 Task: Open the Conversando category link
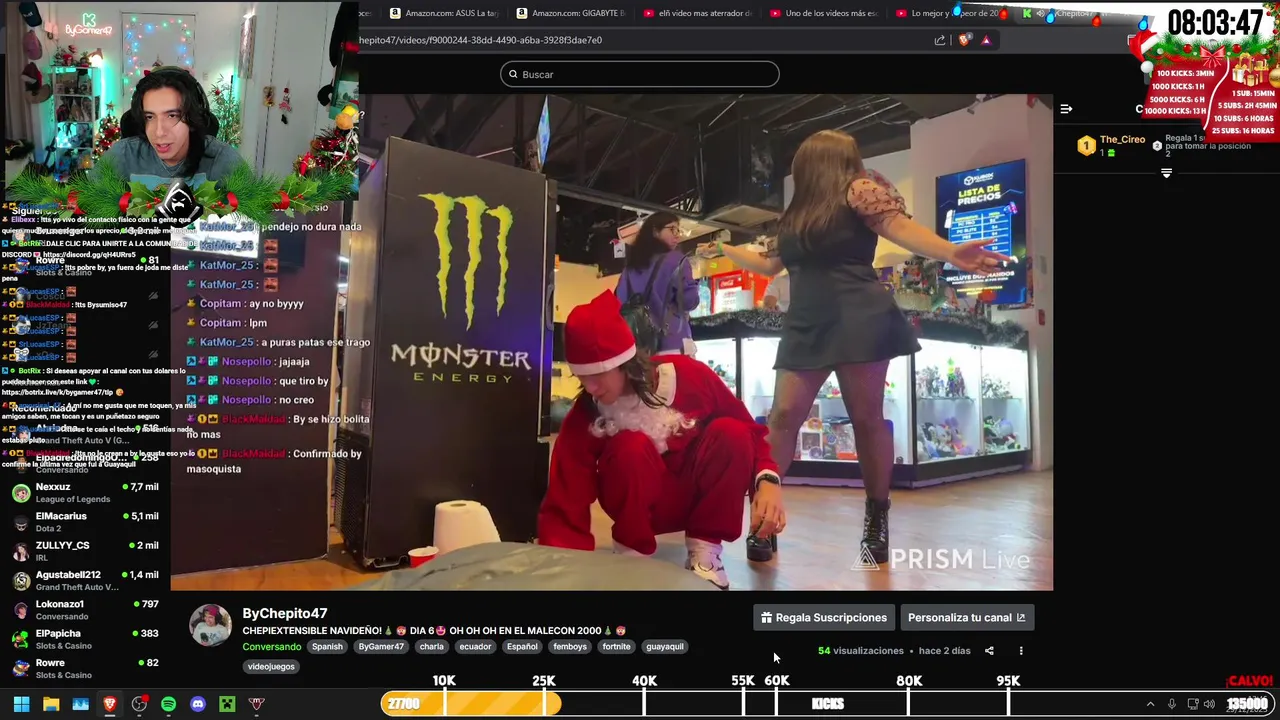(272, 647)
